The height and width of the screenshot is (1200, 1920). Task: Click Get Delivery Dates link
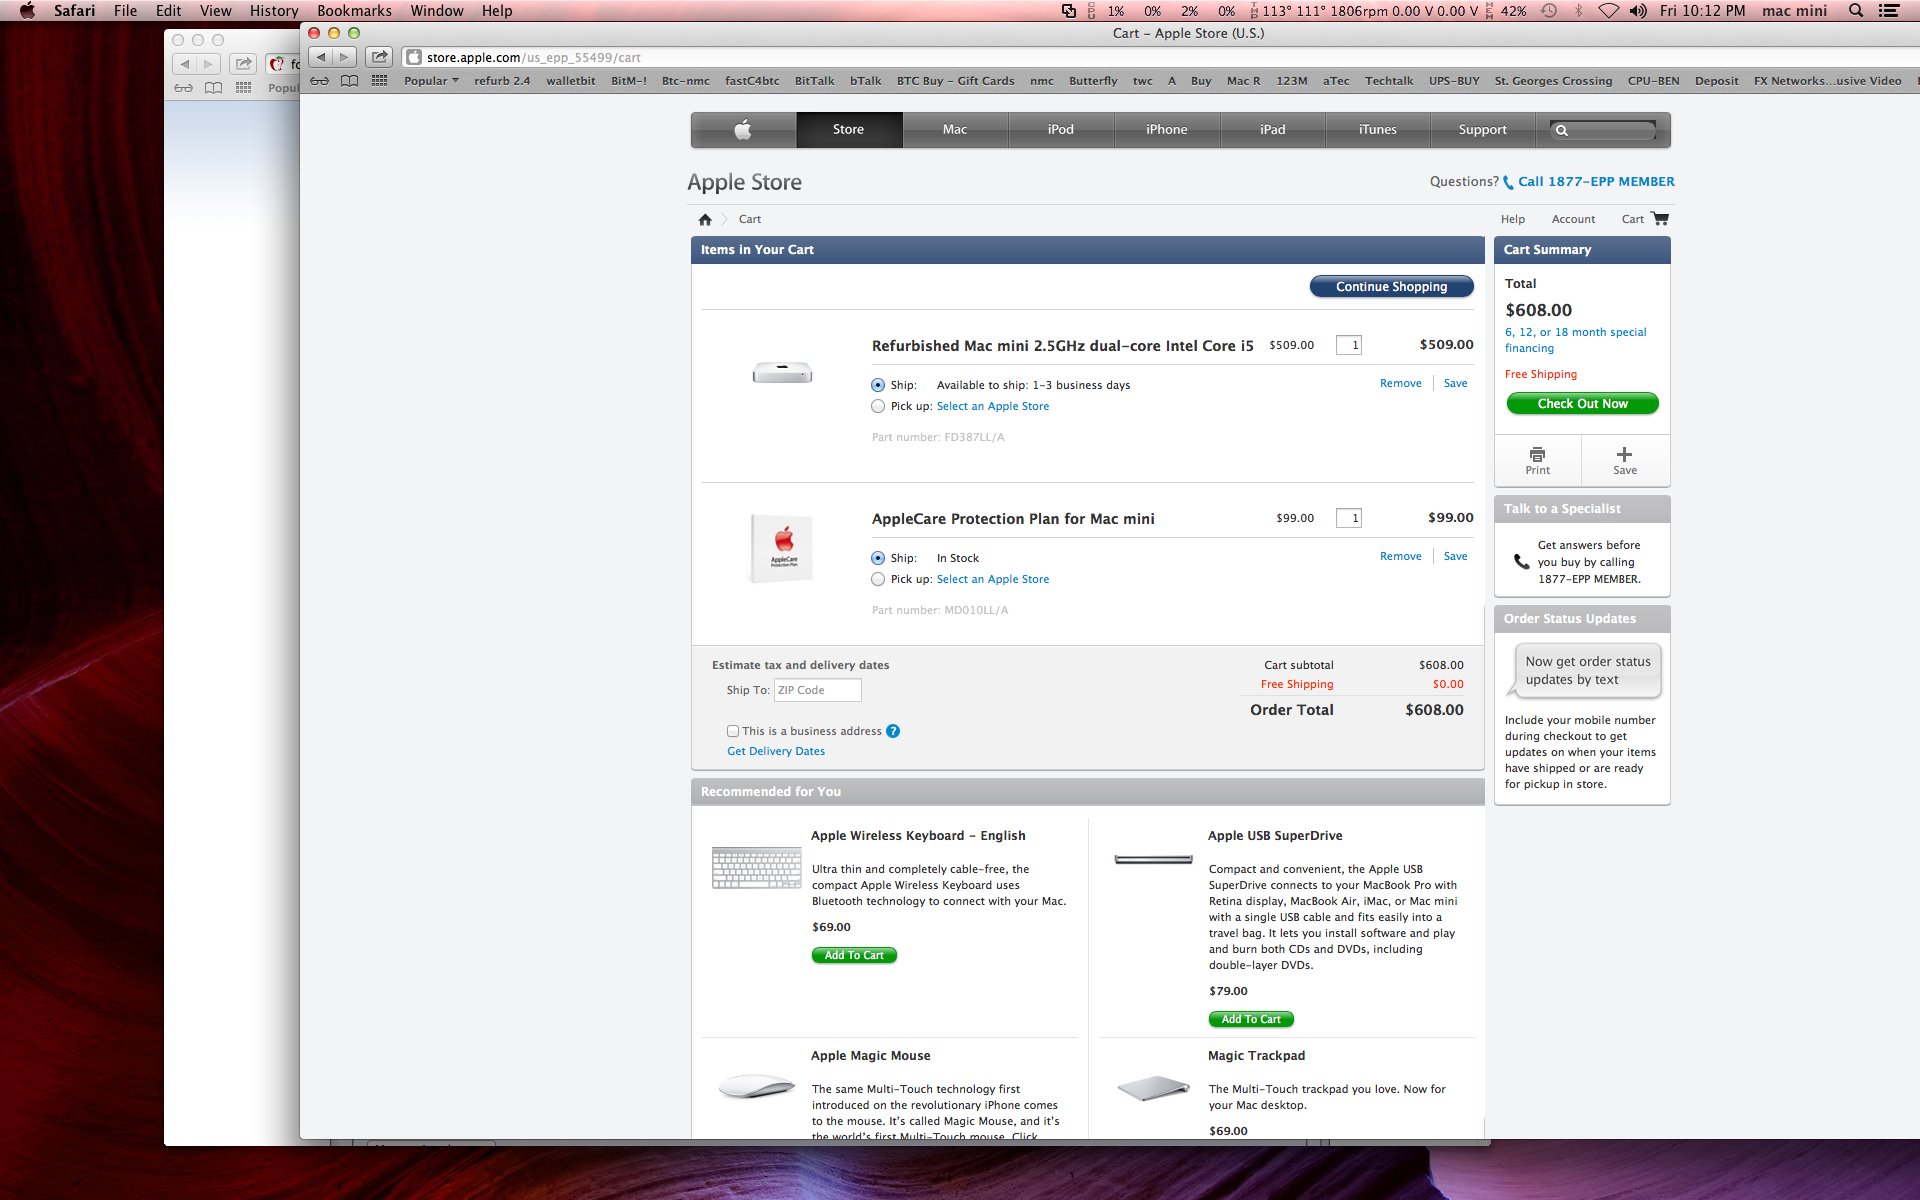pyautogui.click(x=776, y=751)
